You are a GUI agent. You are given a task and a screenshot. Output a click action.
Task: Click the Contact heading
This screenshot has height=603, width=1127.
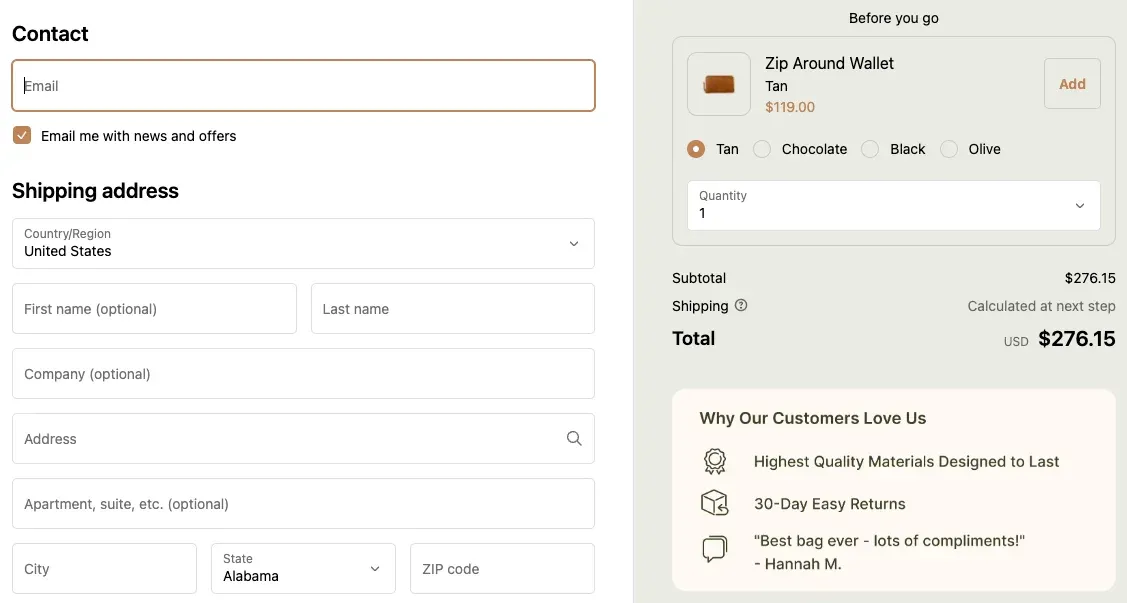50,34
